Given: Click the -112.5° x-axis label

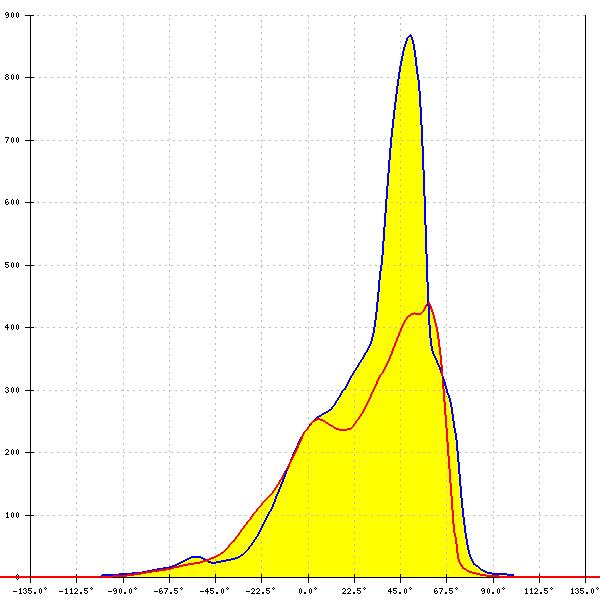Looking at the screenshot, I should tap(76, 591).
